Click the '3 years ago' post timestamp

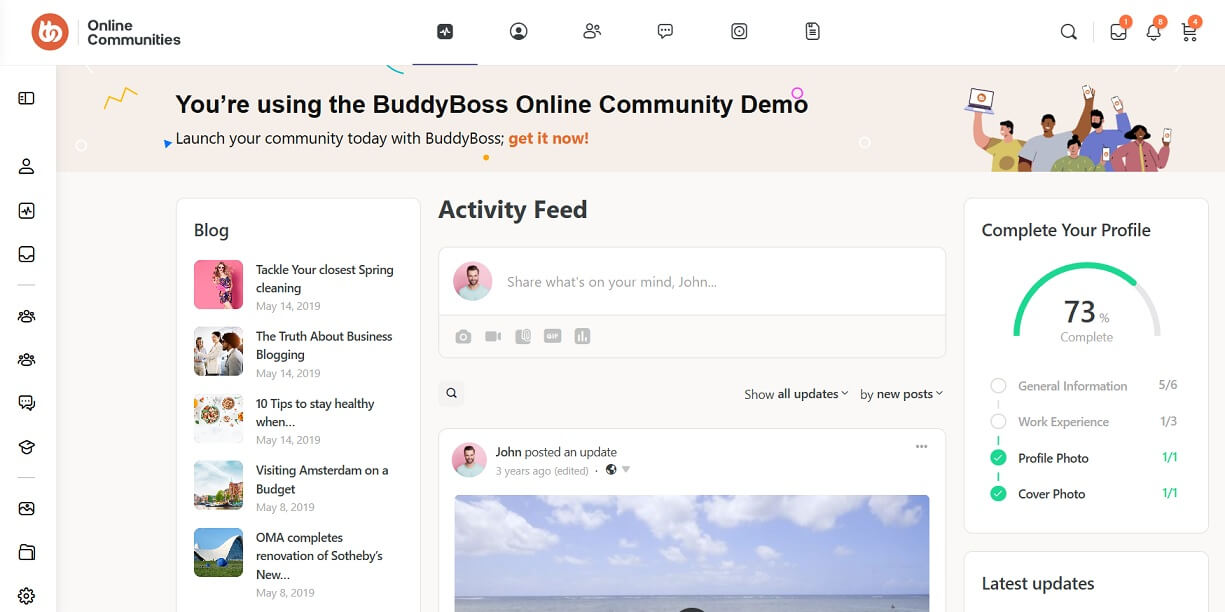[x=523, y=471]
